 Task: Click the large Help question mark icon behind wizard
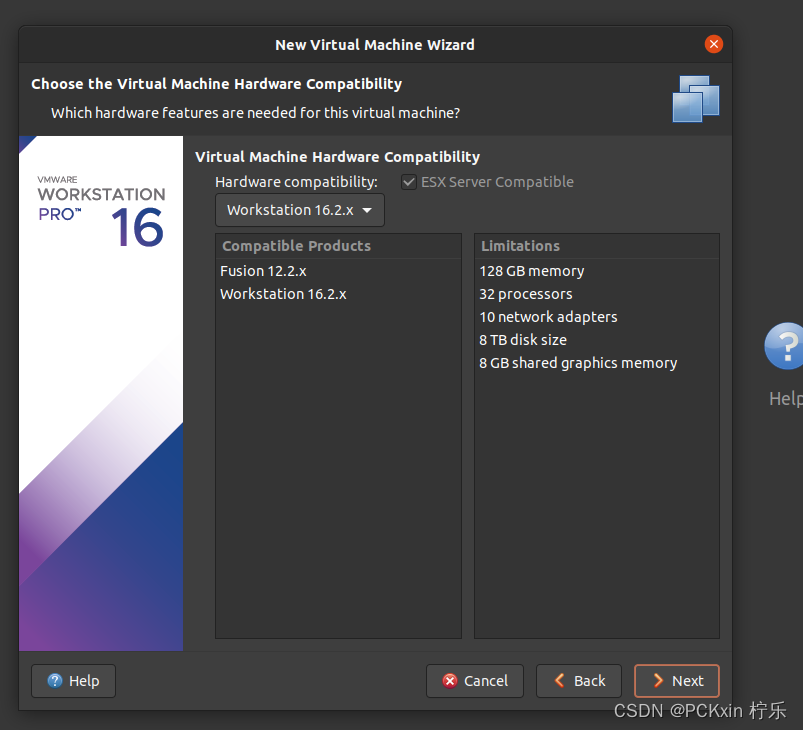pos(785,346)
